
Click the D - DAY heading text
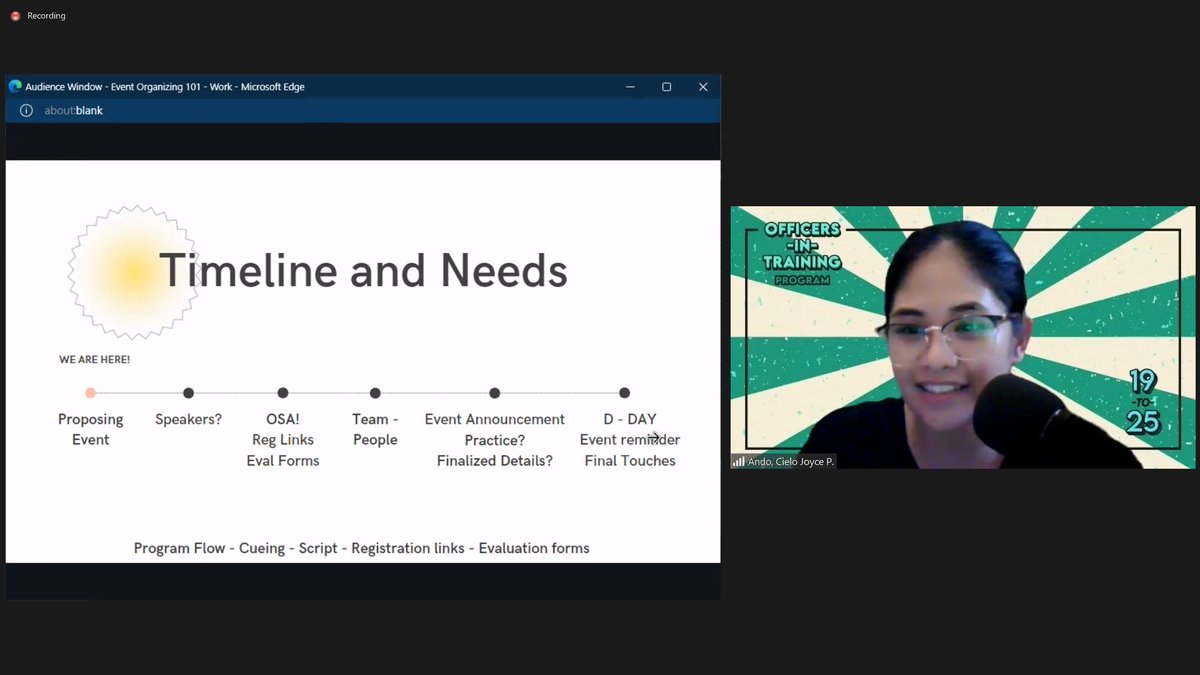pyautogui.click(x=630, y=419)
